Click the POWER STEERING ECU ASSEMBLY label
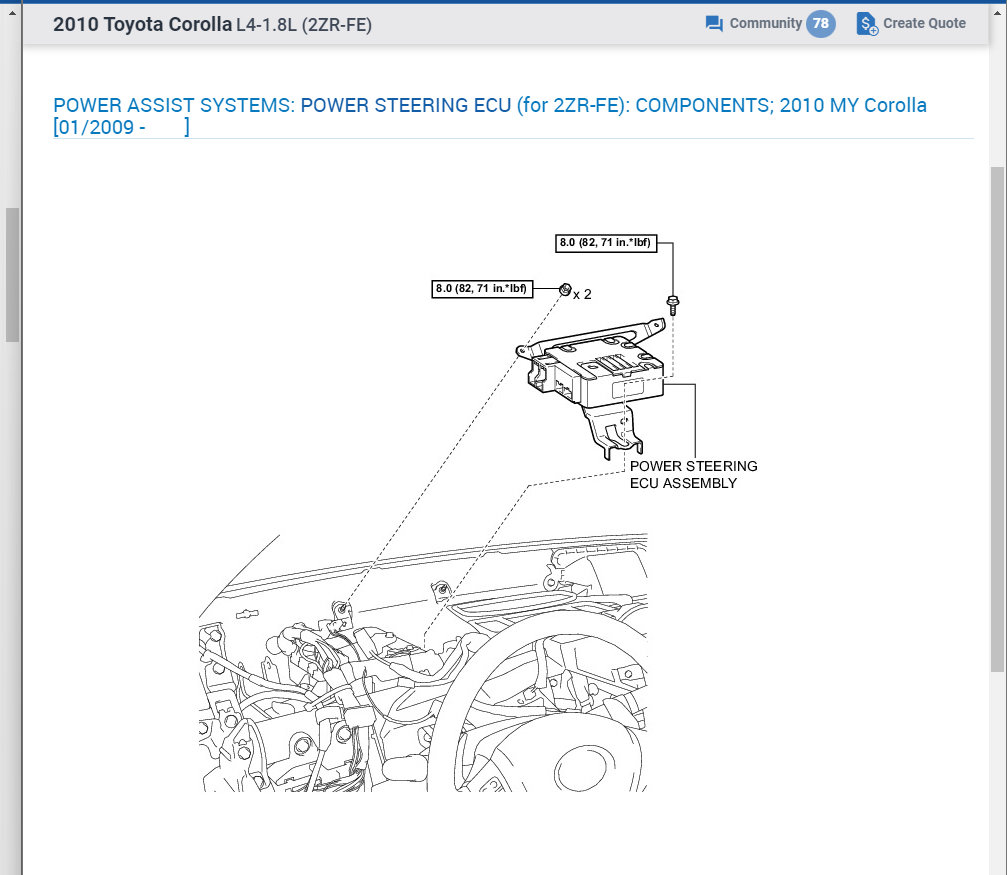The image size is (1007, 875). (693, 474)
